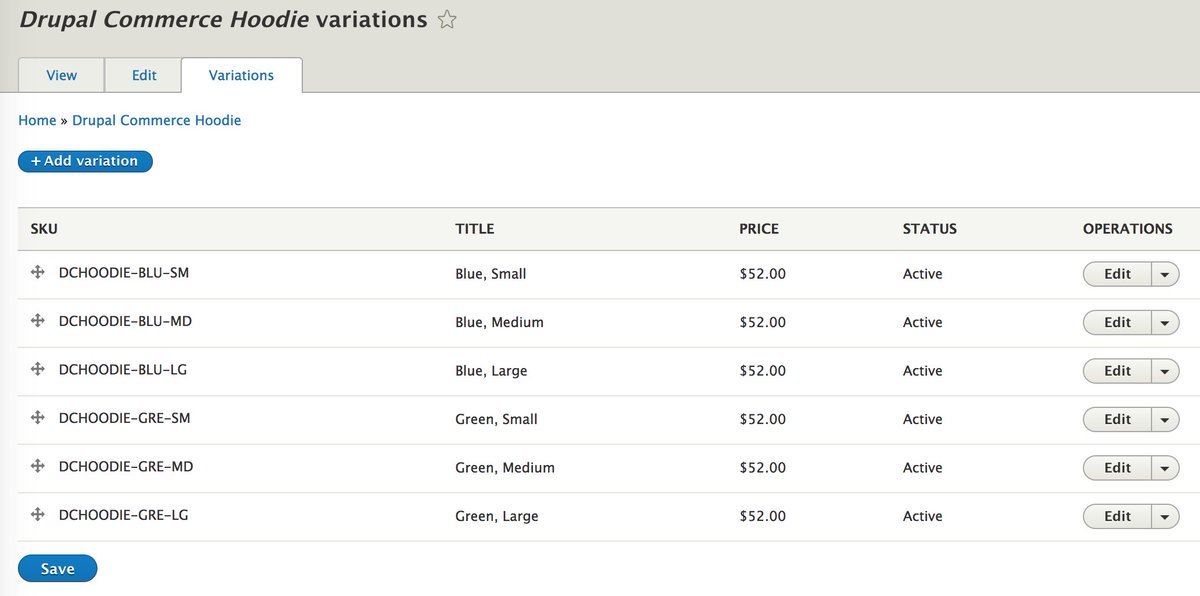1200x596 pixels.
Task: Edit the Green, Medium variation
Action: click(1117, 468)
